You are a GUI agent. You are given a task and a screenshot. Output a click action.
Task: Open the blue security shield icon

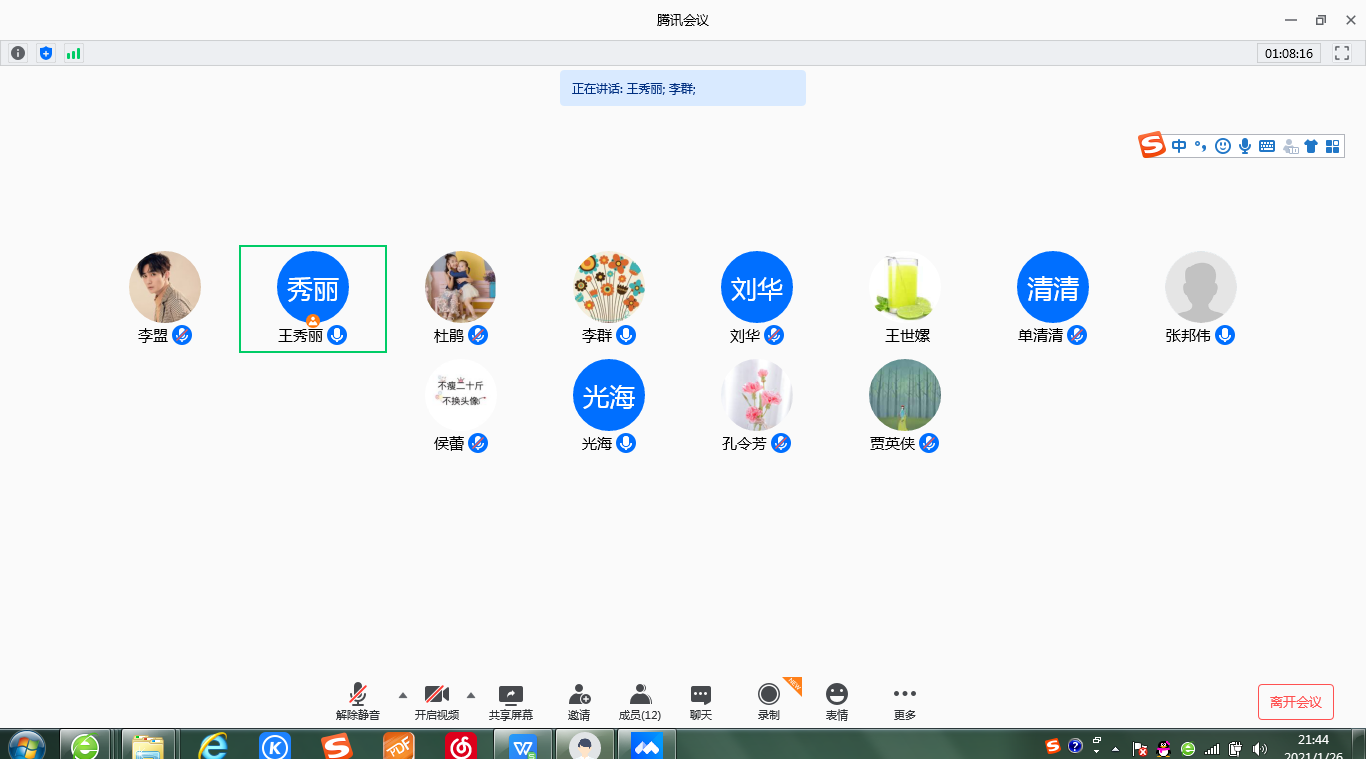(45, 53)
